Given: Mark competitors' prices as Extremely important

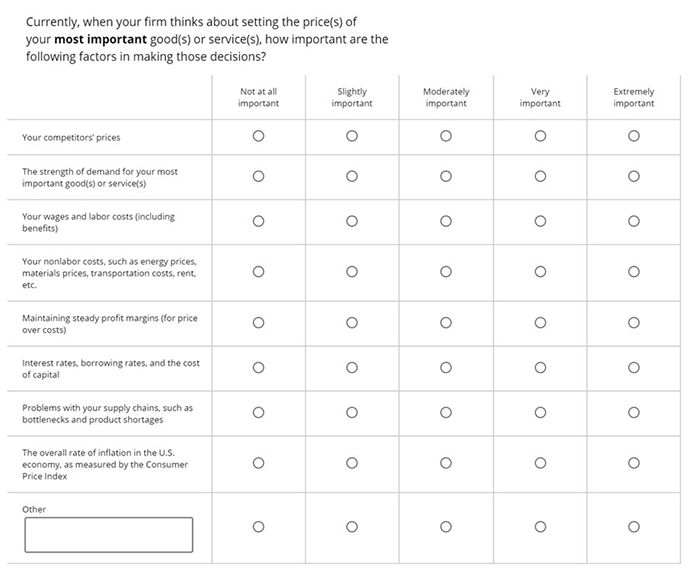Looking at the screenshot, I should (633, 136).
